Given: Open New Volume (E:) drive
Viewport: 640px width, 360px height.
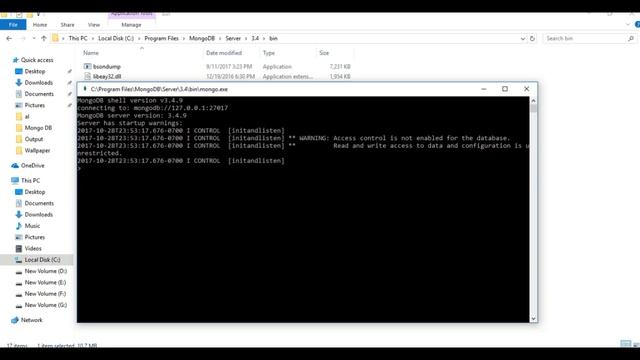Looking at the screenshot, I should [x=45, y=282].
